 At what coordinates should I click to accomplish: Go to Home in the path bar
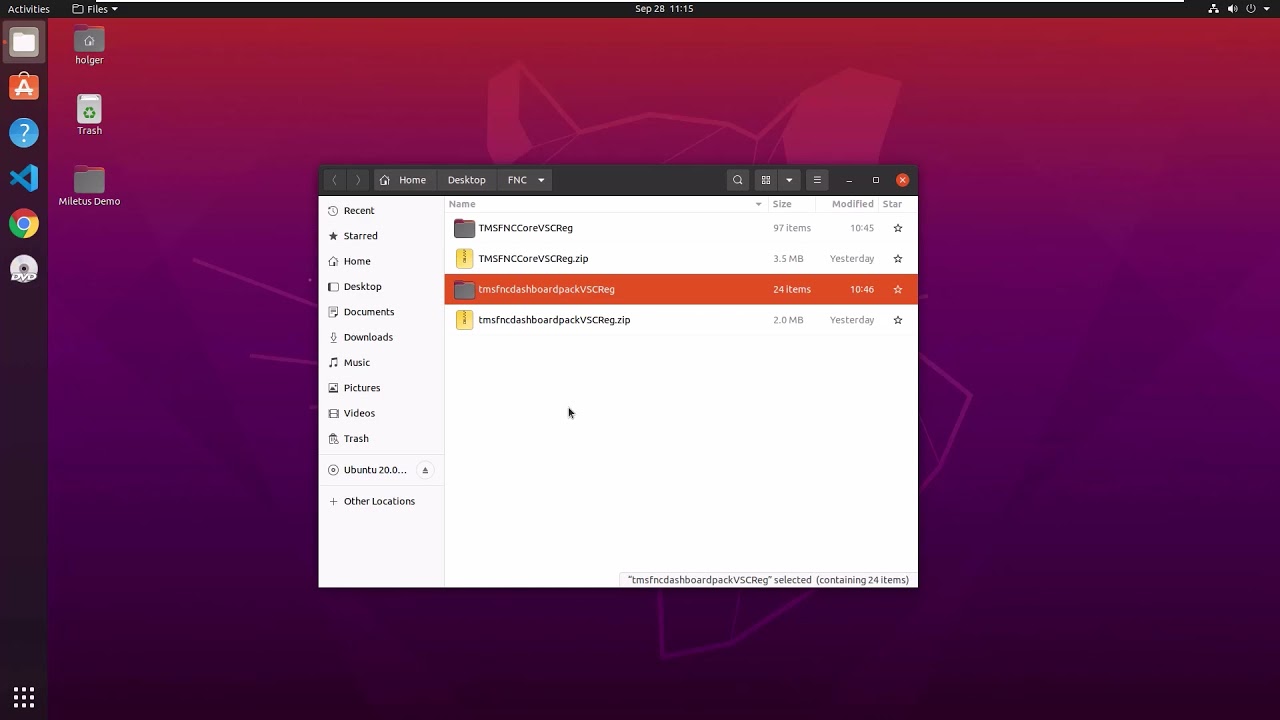403,180
